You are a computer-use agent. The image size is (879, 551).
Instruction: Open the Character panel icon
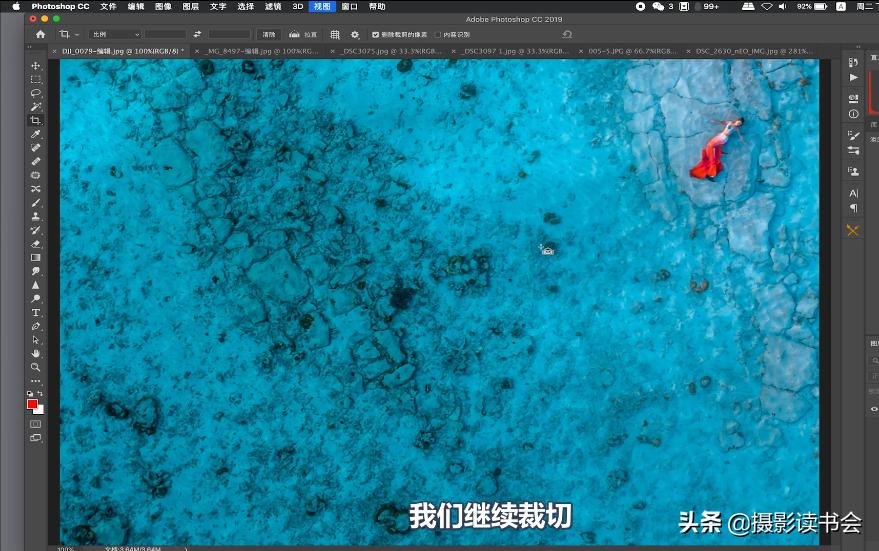(x=853, y=193)
